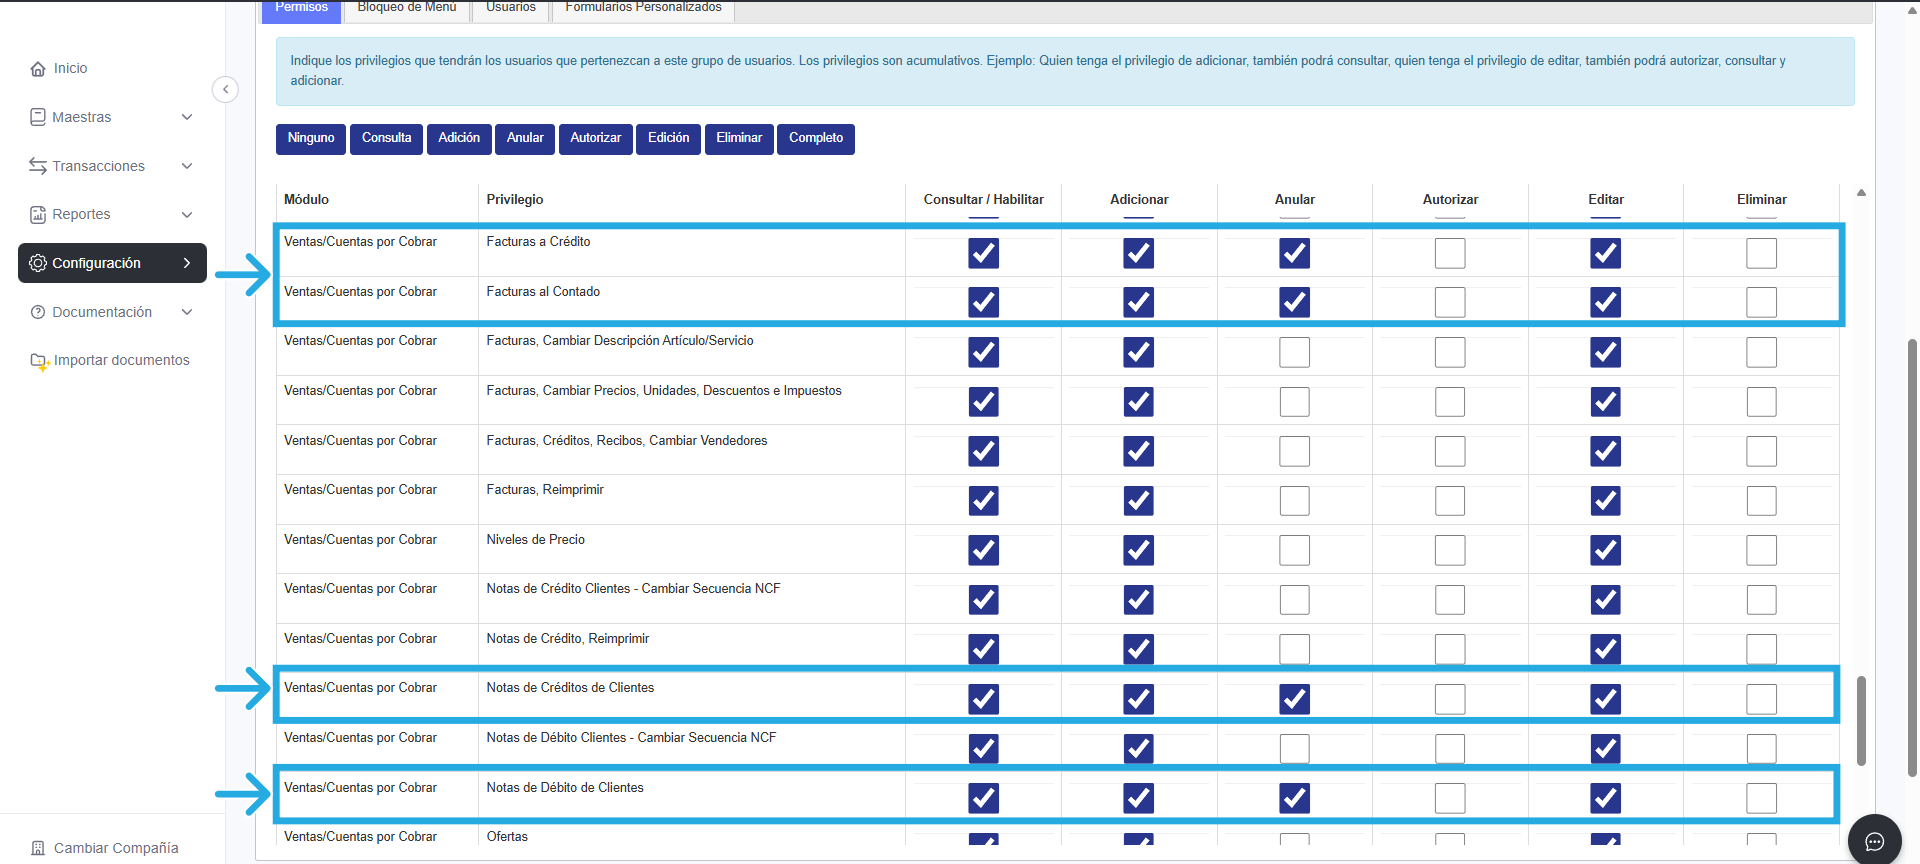
Task: Switch to the Usuarios tab
Action: pyautogui.click(x=510, y=8)
